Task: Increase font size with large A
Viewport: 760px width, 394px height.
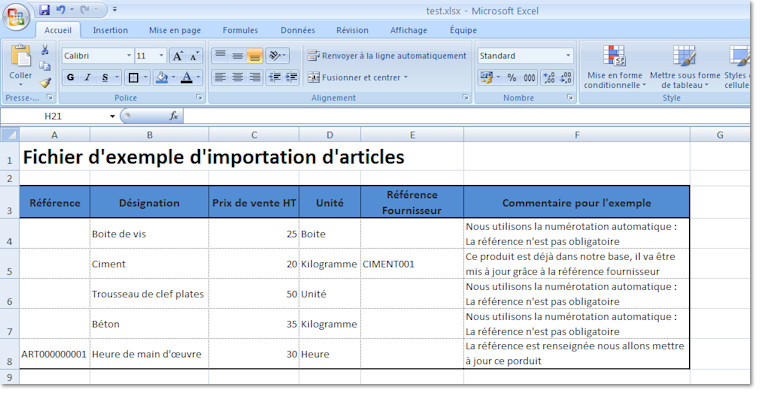Action: [x=177, y=56]
